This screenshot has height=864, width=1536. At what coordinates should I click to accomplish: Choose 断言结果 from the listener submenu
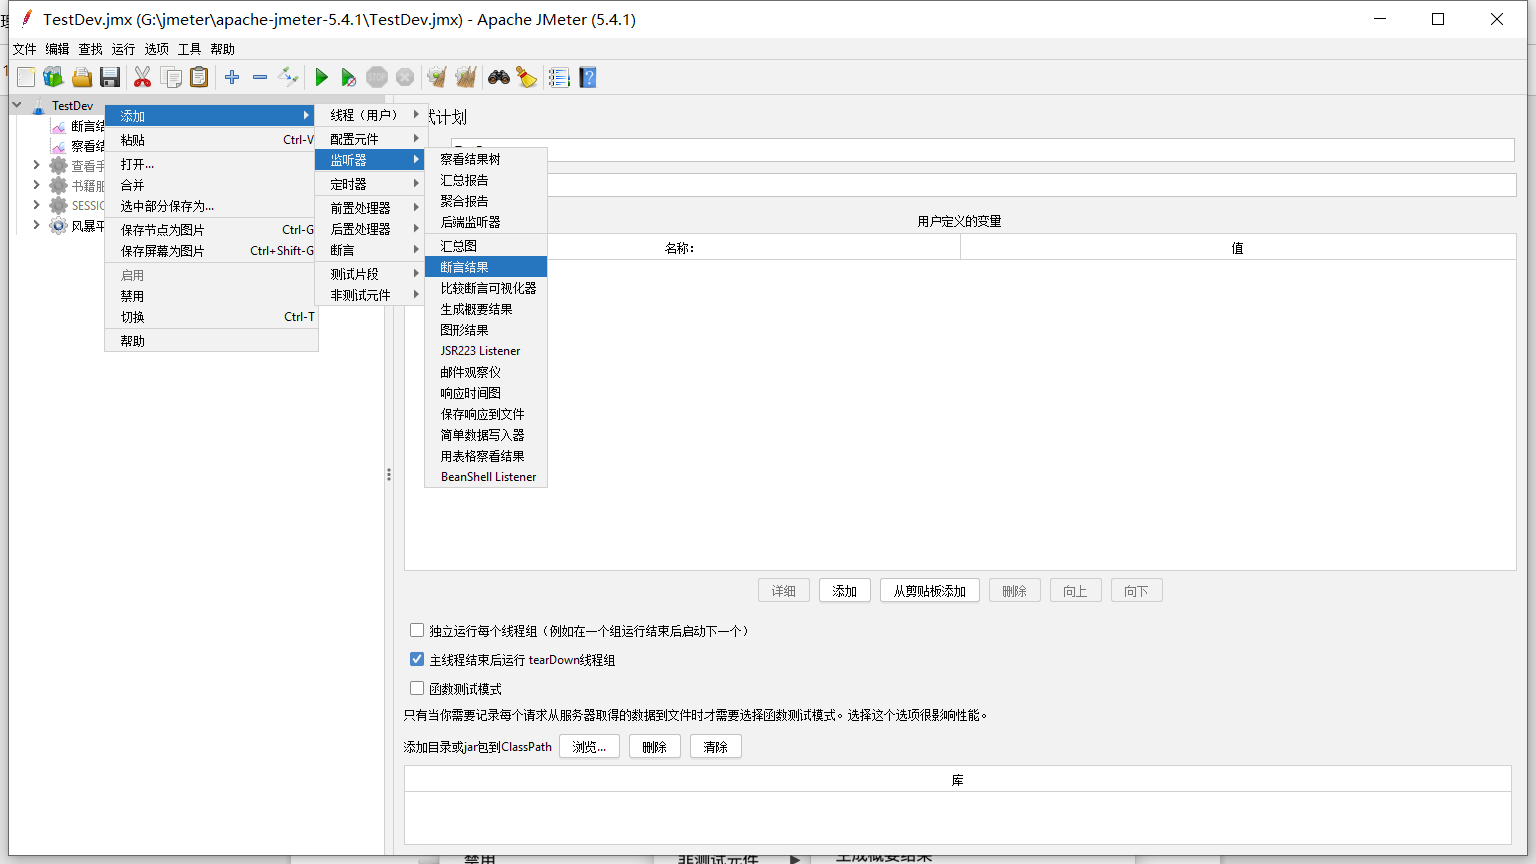[486, 267]
